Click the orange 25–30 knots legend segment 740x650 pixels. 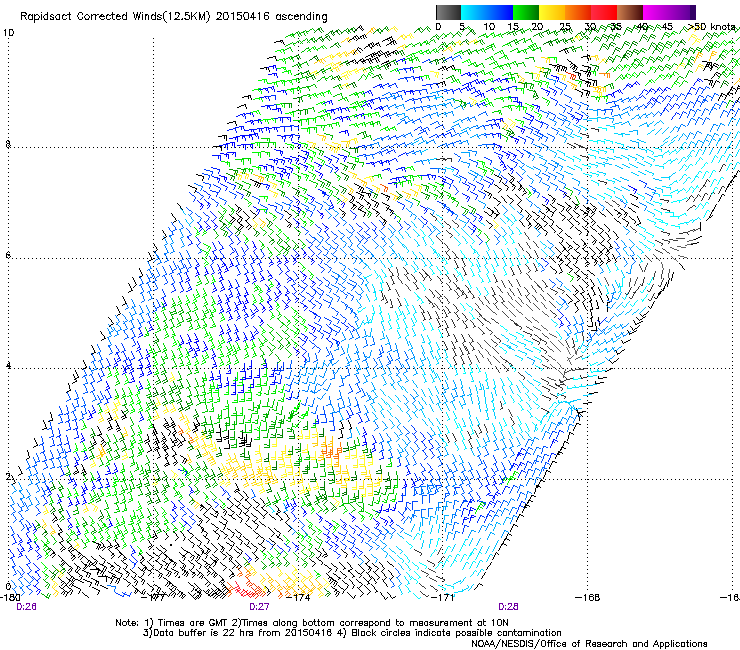point(578,12)
